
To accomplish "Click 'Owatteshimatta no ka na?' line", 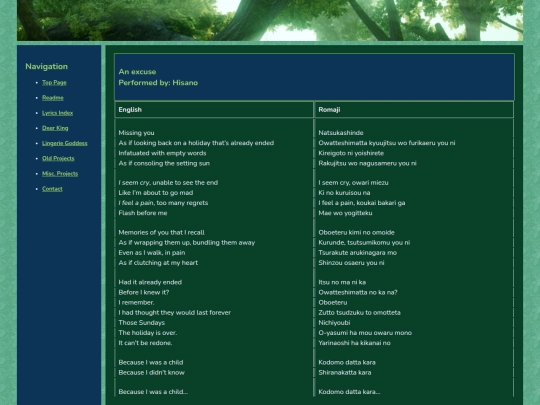I will coord(358,292).
